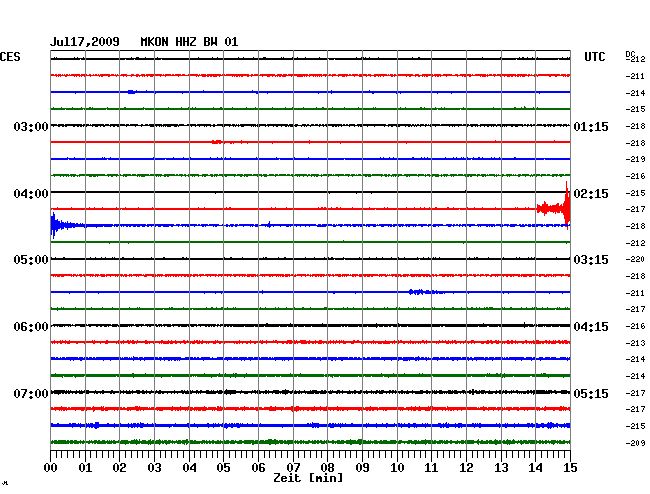The height and width of the screenshot is (494, 650).
Task: Click the '14' minute axis label
Action: click(536, 467)
